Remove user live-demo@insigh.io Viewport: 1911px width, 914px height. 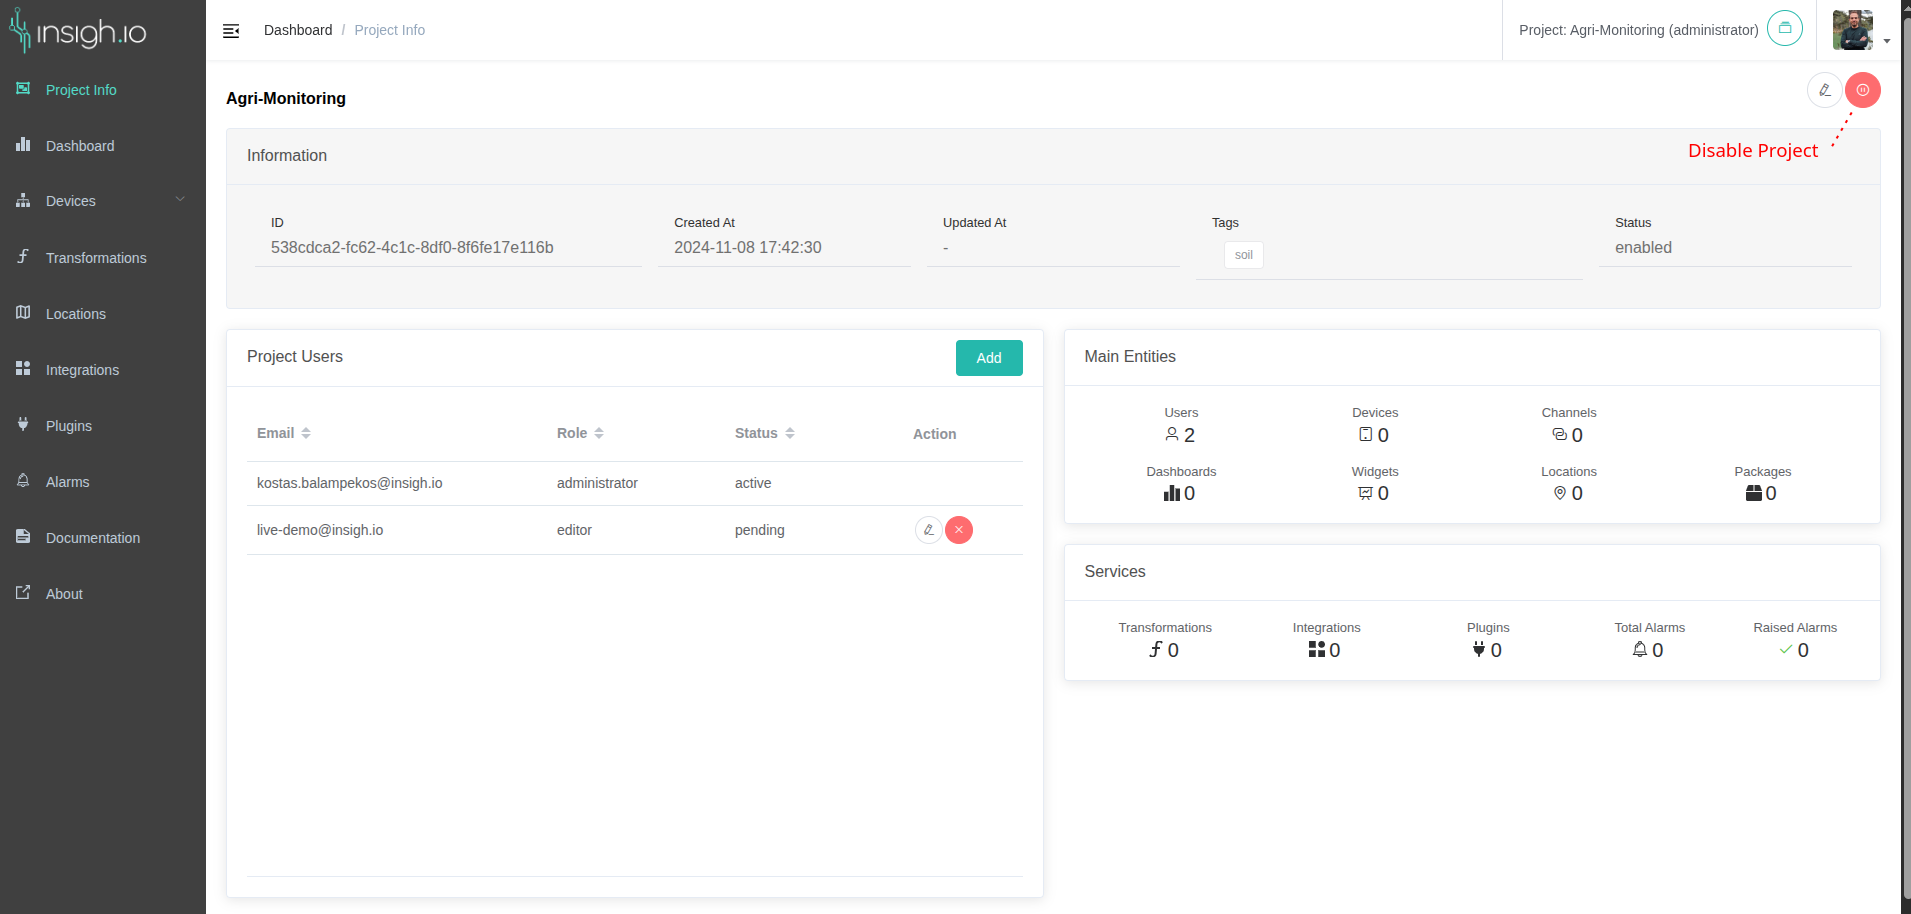(x=959, y=530)
